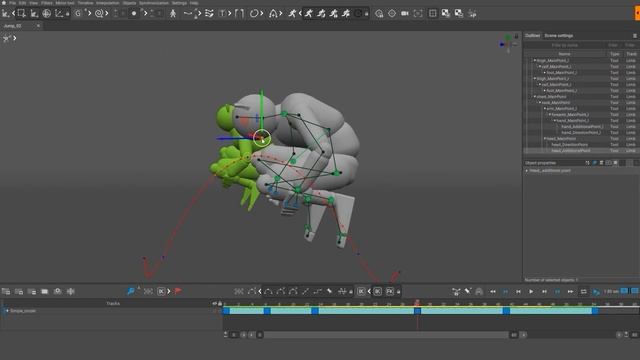Toggle the viewport lock icon near axis gizmo
This screenshot has width=640, height=360.
pos(516,36)
